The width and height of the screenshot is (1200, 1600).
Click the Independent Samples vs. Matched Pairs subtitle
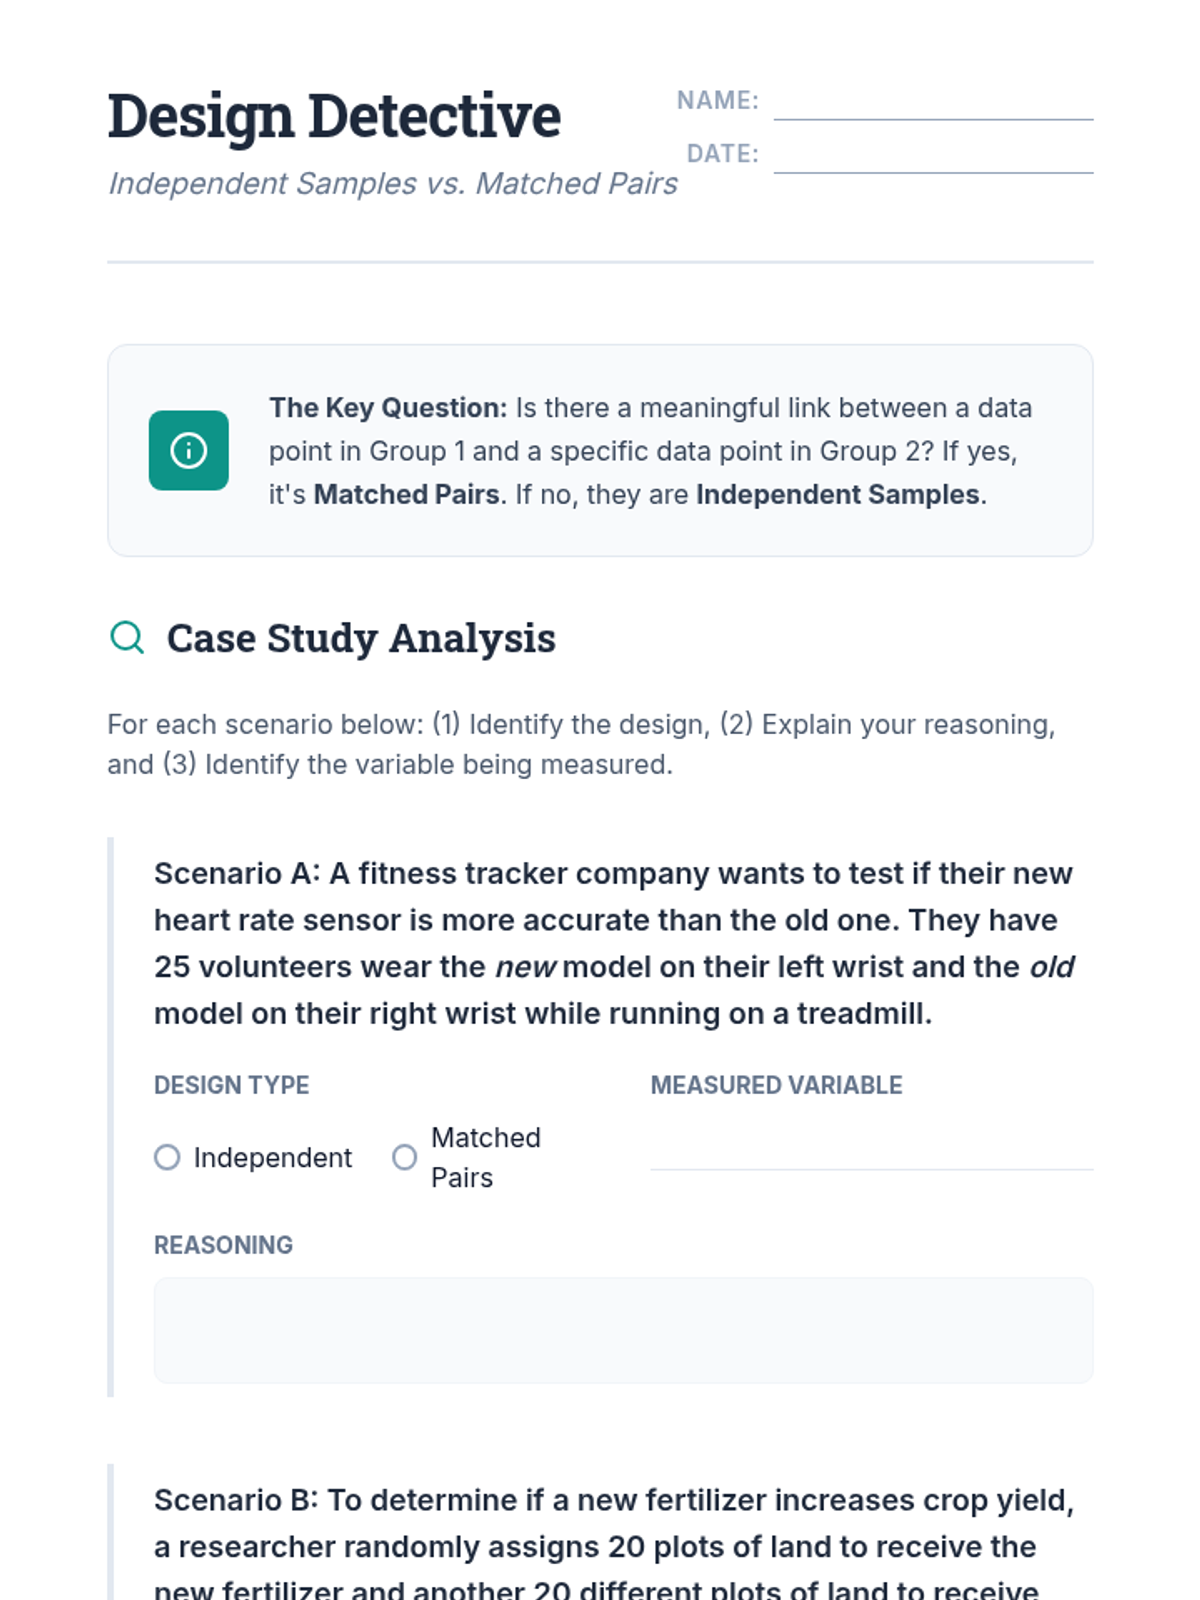tap(392, 184)
